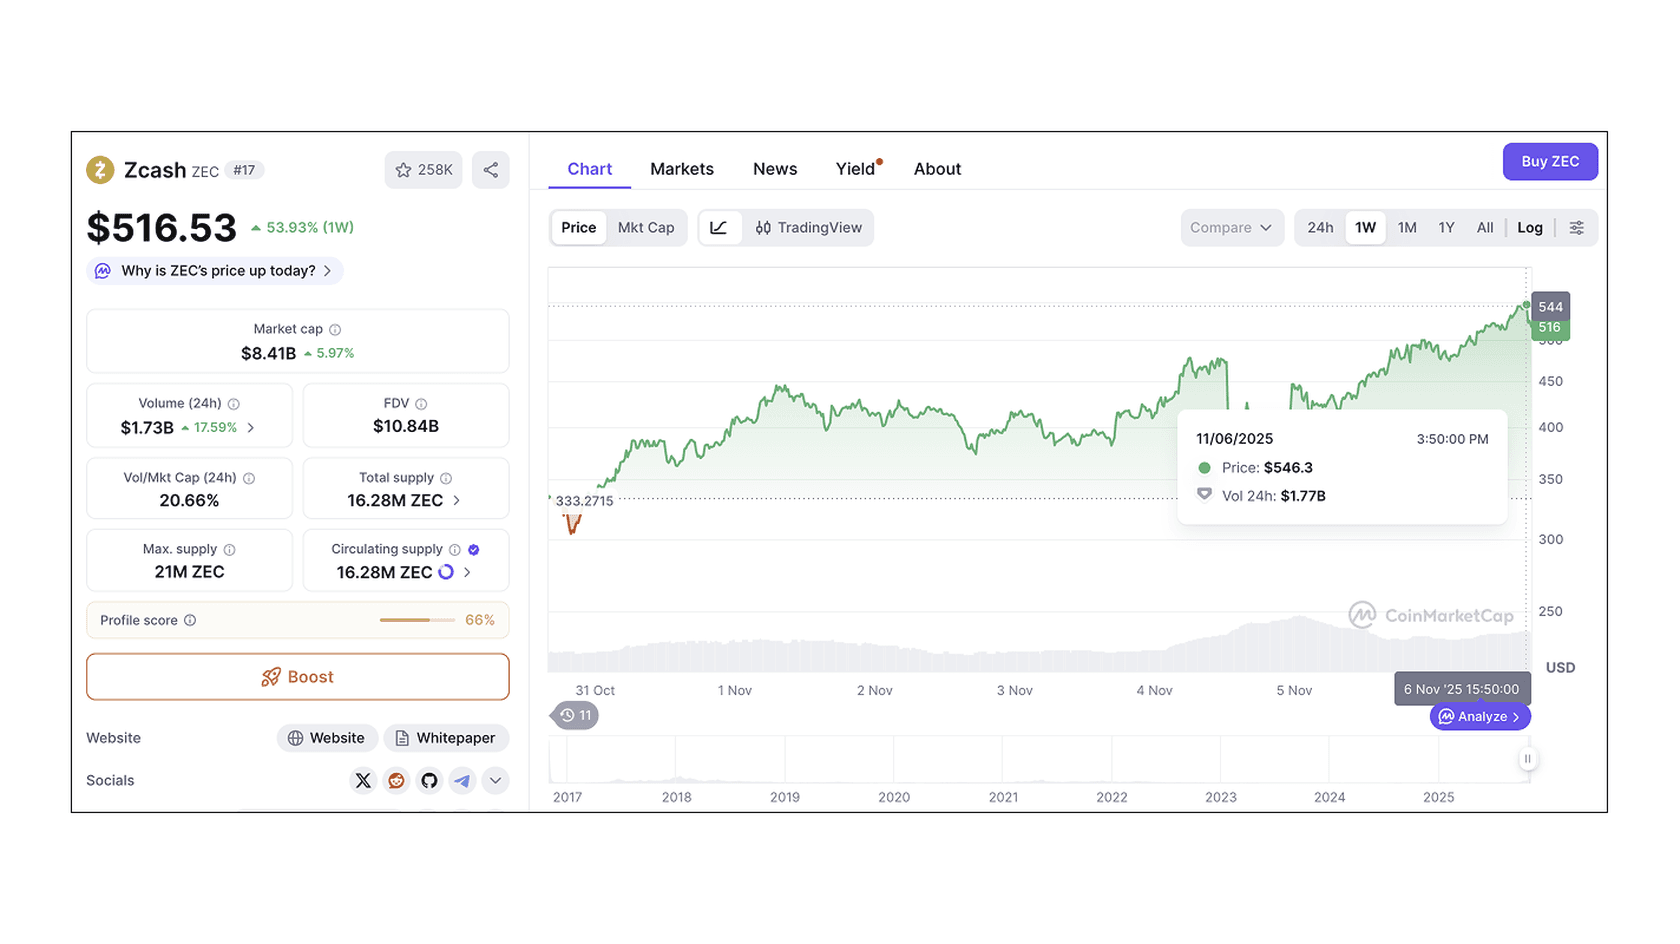This screenshot has height=944, width=1680.
Task: Click the Reddit social icon
Action: (x=396, y=780)
